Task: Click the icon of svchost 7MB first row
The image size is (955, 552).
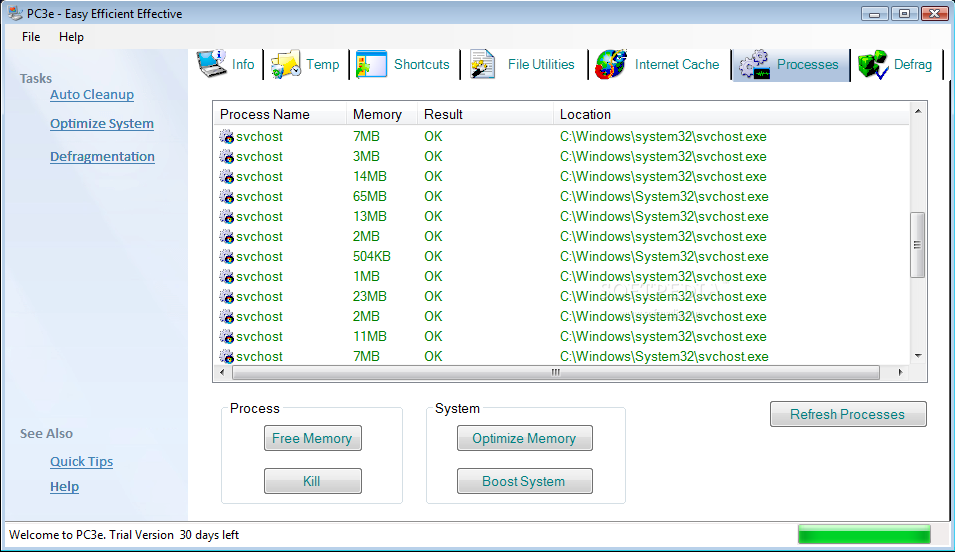Action: point(227,136)
